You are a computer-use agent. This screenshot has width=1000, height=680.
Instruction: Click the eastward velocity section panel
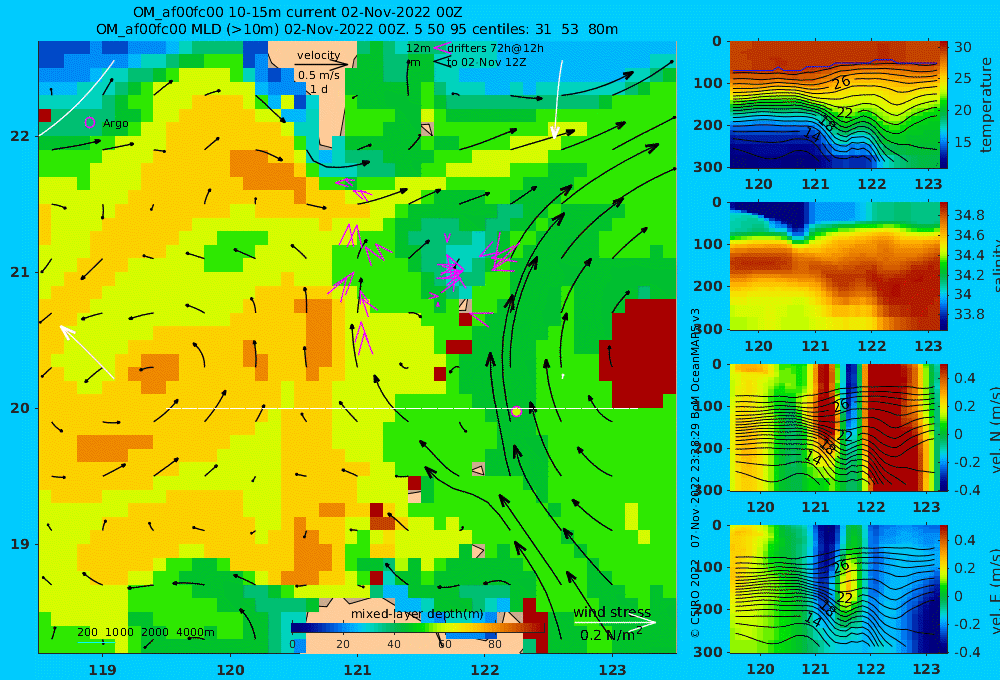click(x=834, y=589)
